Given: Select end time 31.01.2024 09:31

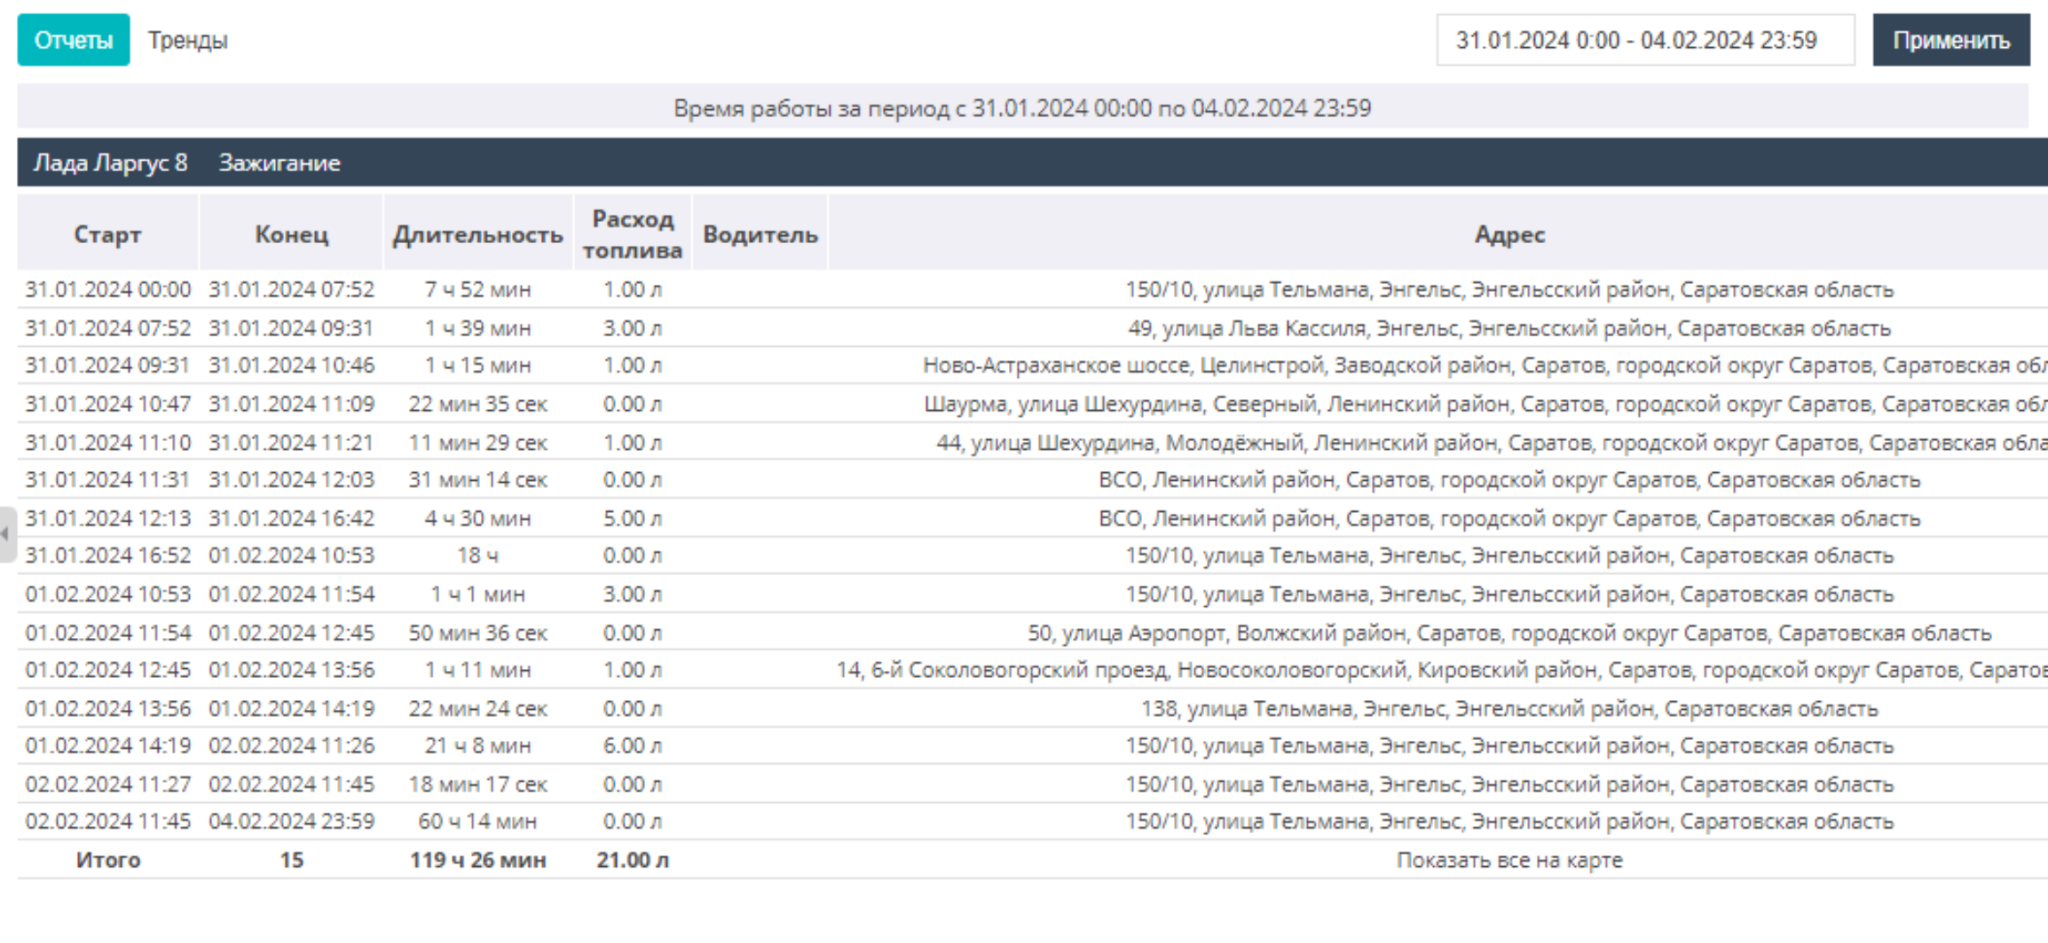Looking at the screenshot, I should click(291, 328).
